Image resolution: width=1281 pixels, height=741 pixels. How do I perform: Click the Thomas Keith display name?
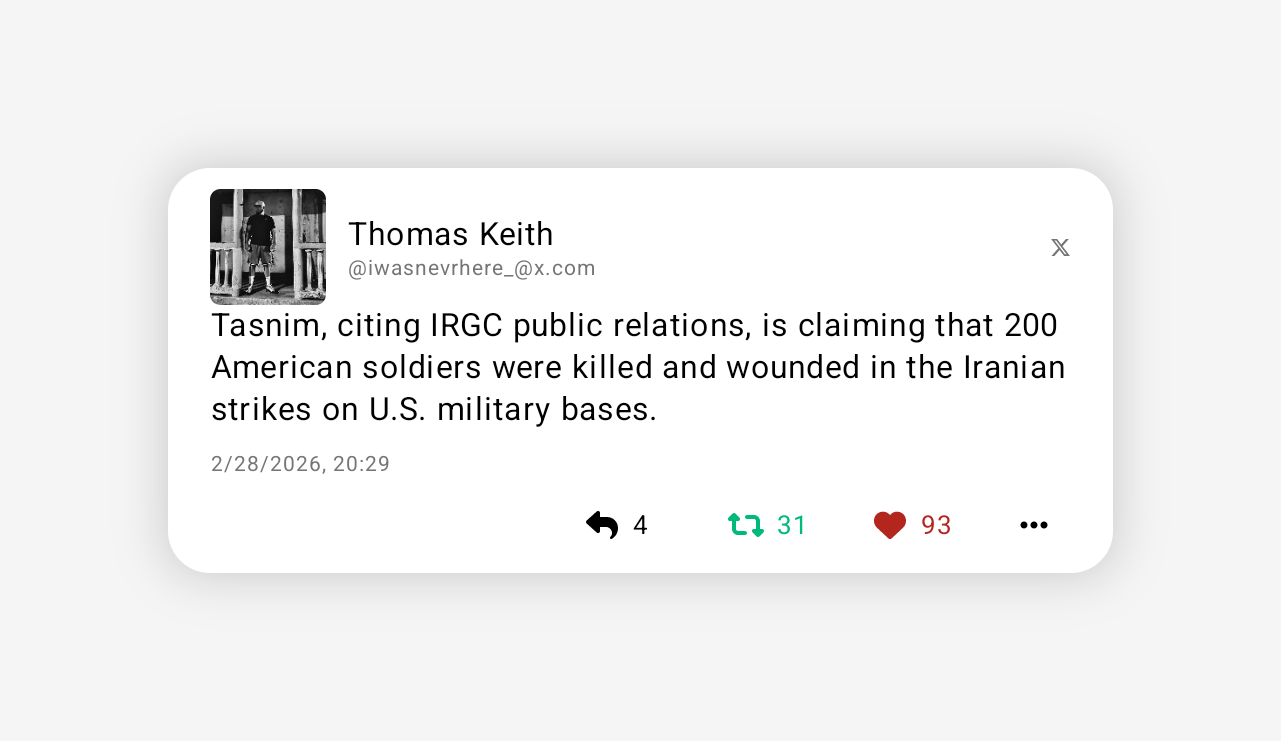coord(451,234)
